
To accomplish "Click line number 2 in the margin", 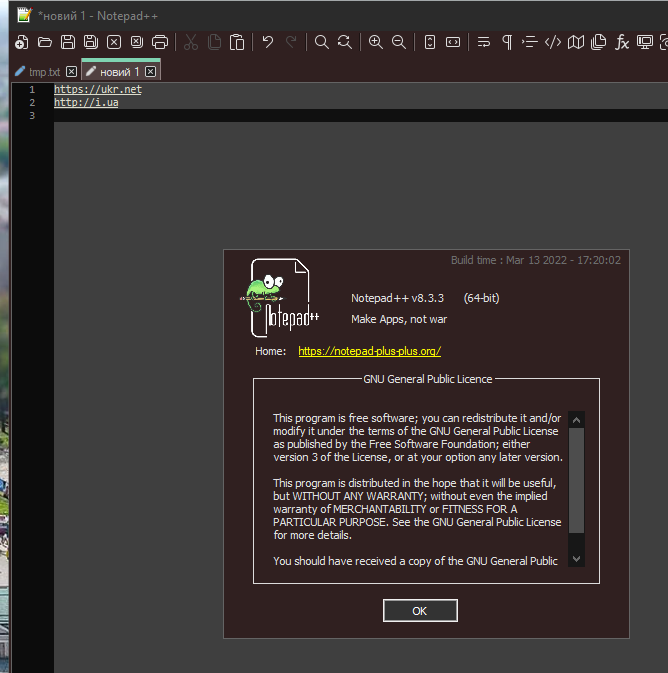I will 32,102.
